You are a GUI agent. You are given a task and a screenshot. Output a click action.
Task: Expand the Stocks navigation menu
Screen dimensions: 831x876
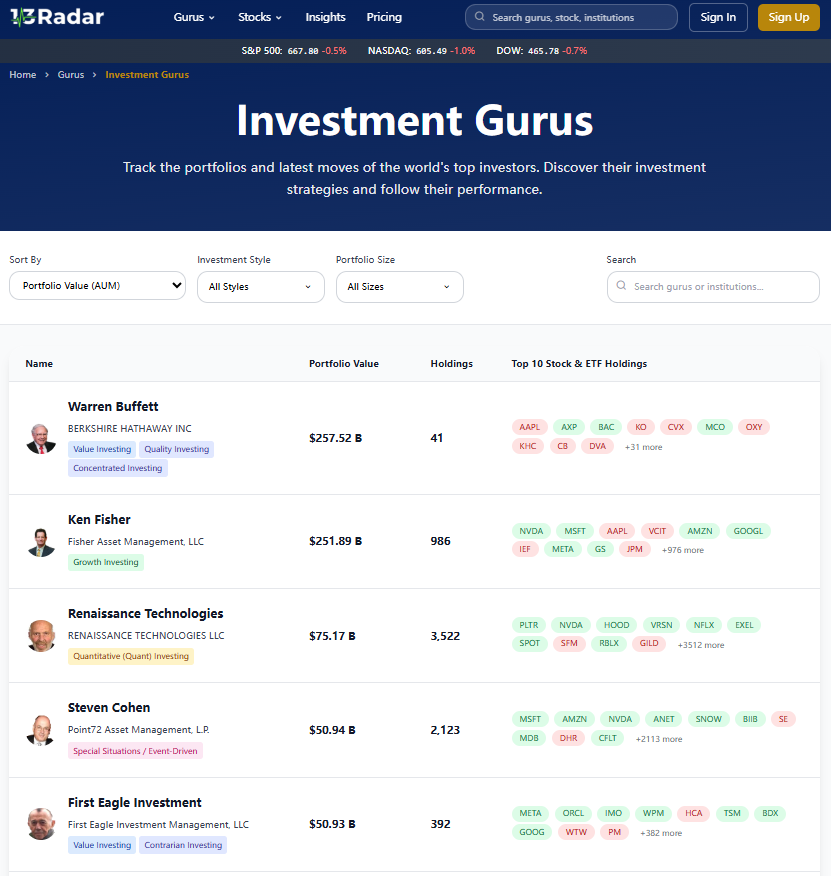point(260,17)
